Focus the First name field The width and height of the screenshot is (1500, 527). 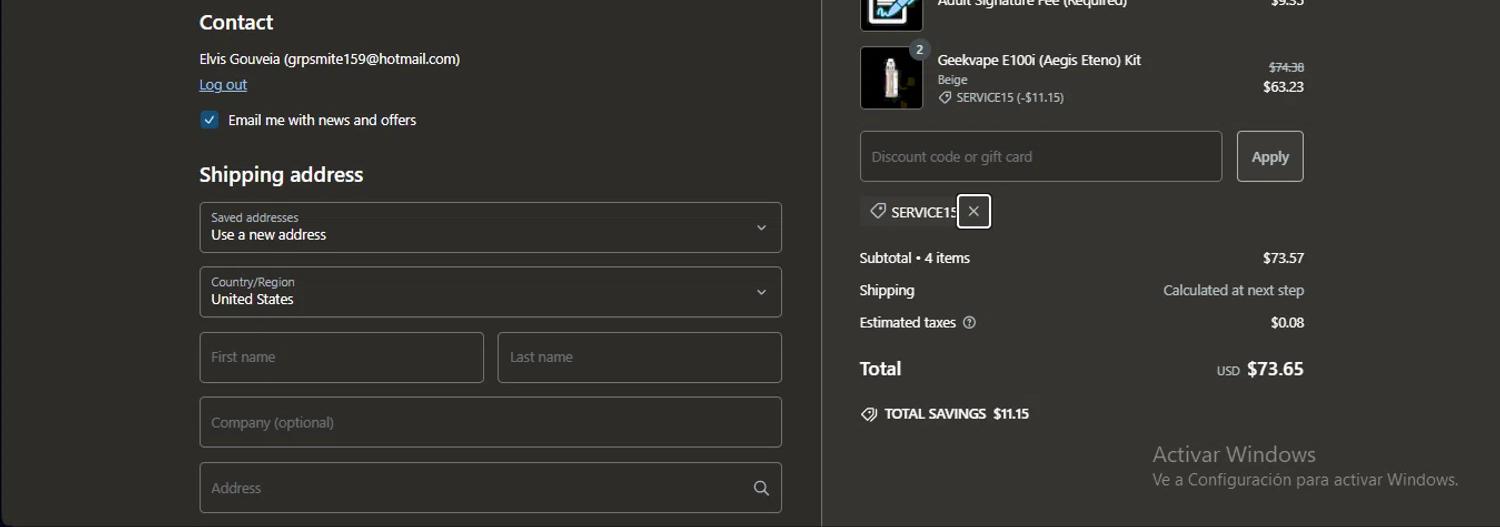click(x=341, y=357)
